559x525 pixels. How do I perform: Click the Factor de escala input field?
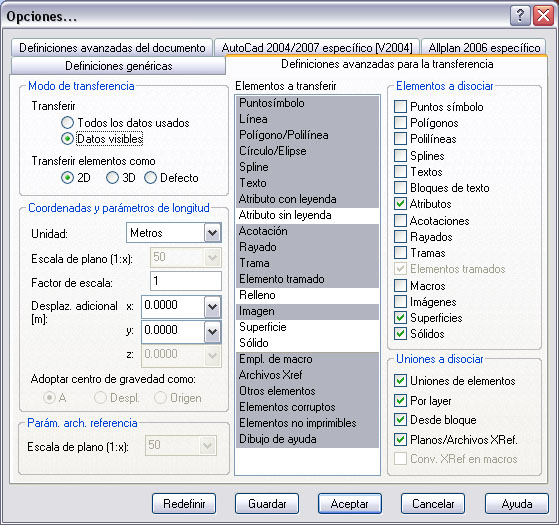(x=186, y=281)
